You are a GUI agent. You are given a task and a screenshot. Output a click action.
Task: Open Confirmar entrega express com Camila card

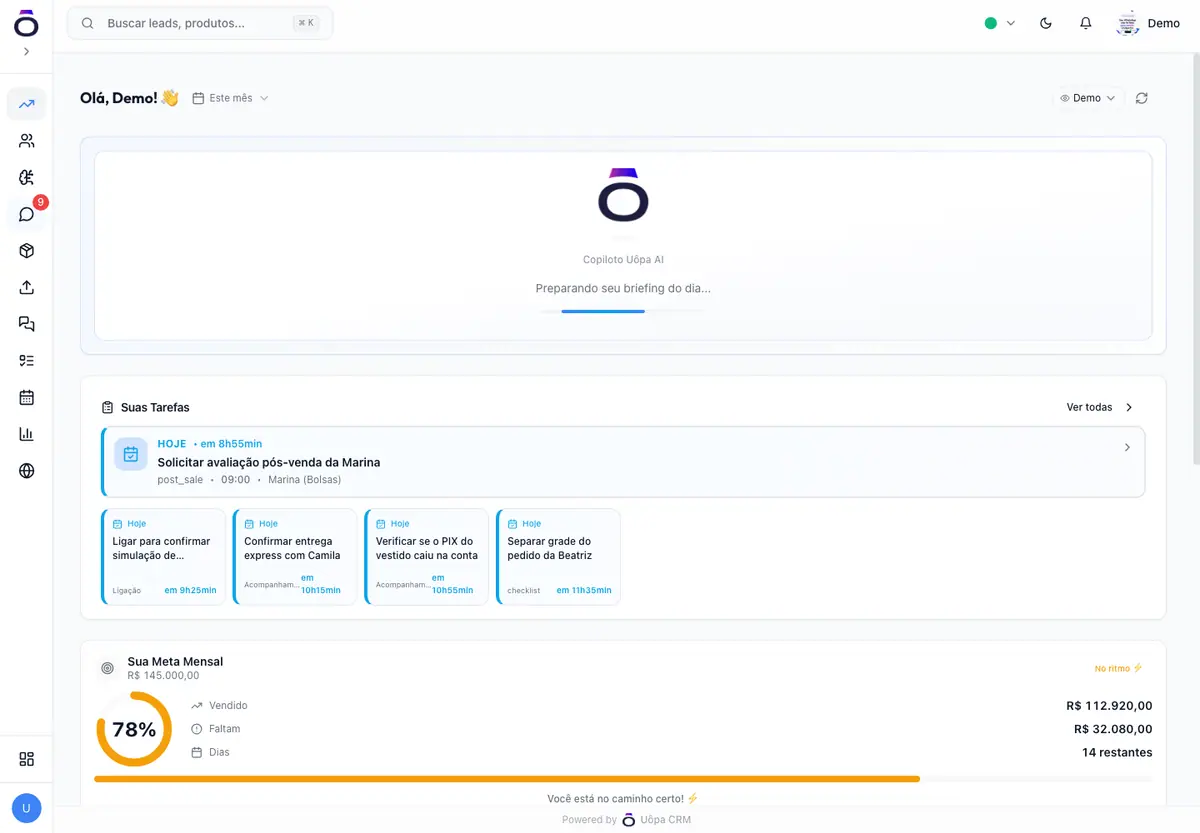coord(294,557)
